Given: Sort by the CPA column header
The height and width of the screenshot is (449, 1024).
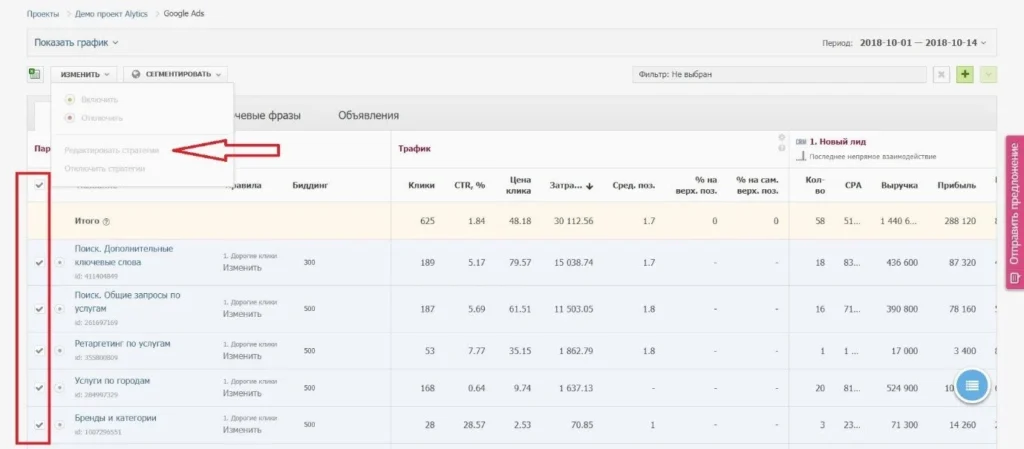Looking at the screenshot, I should coord(853,185).
